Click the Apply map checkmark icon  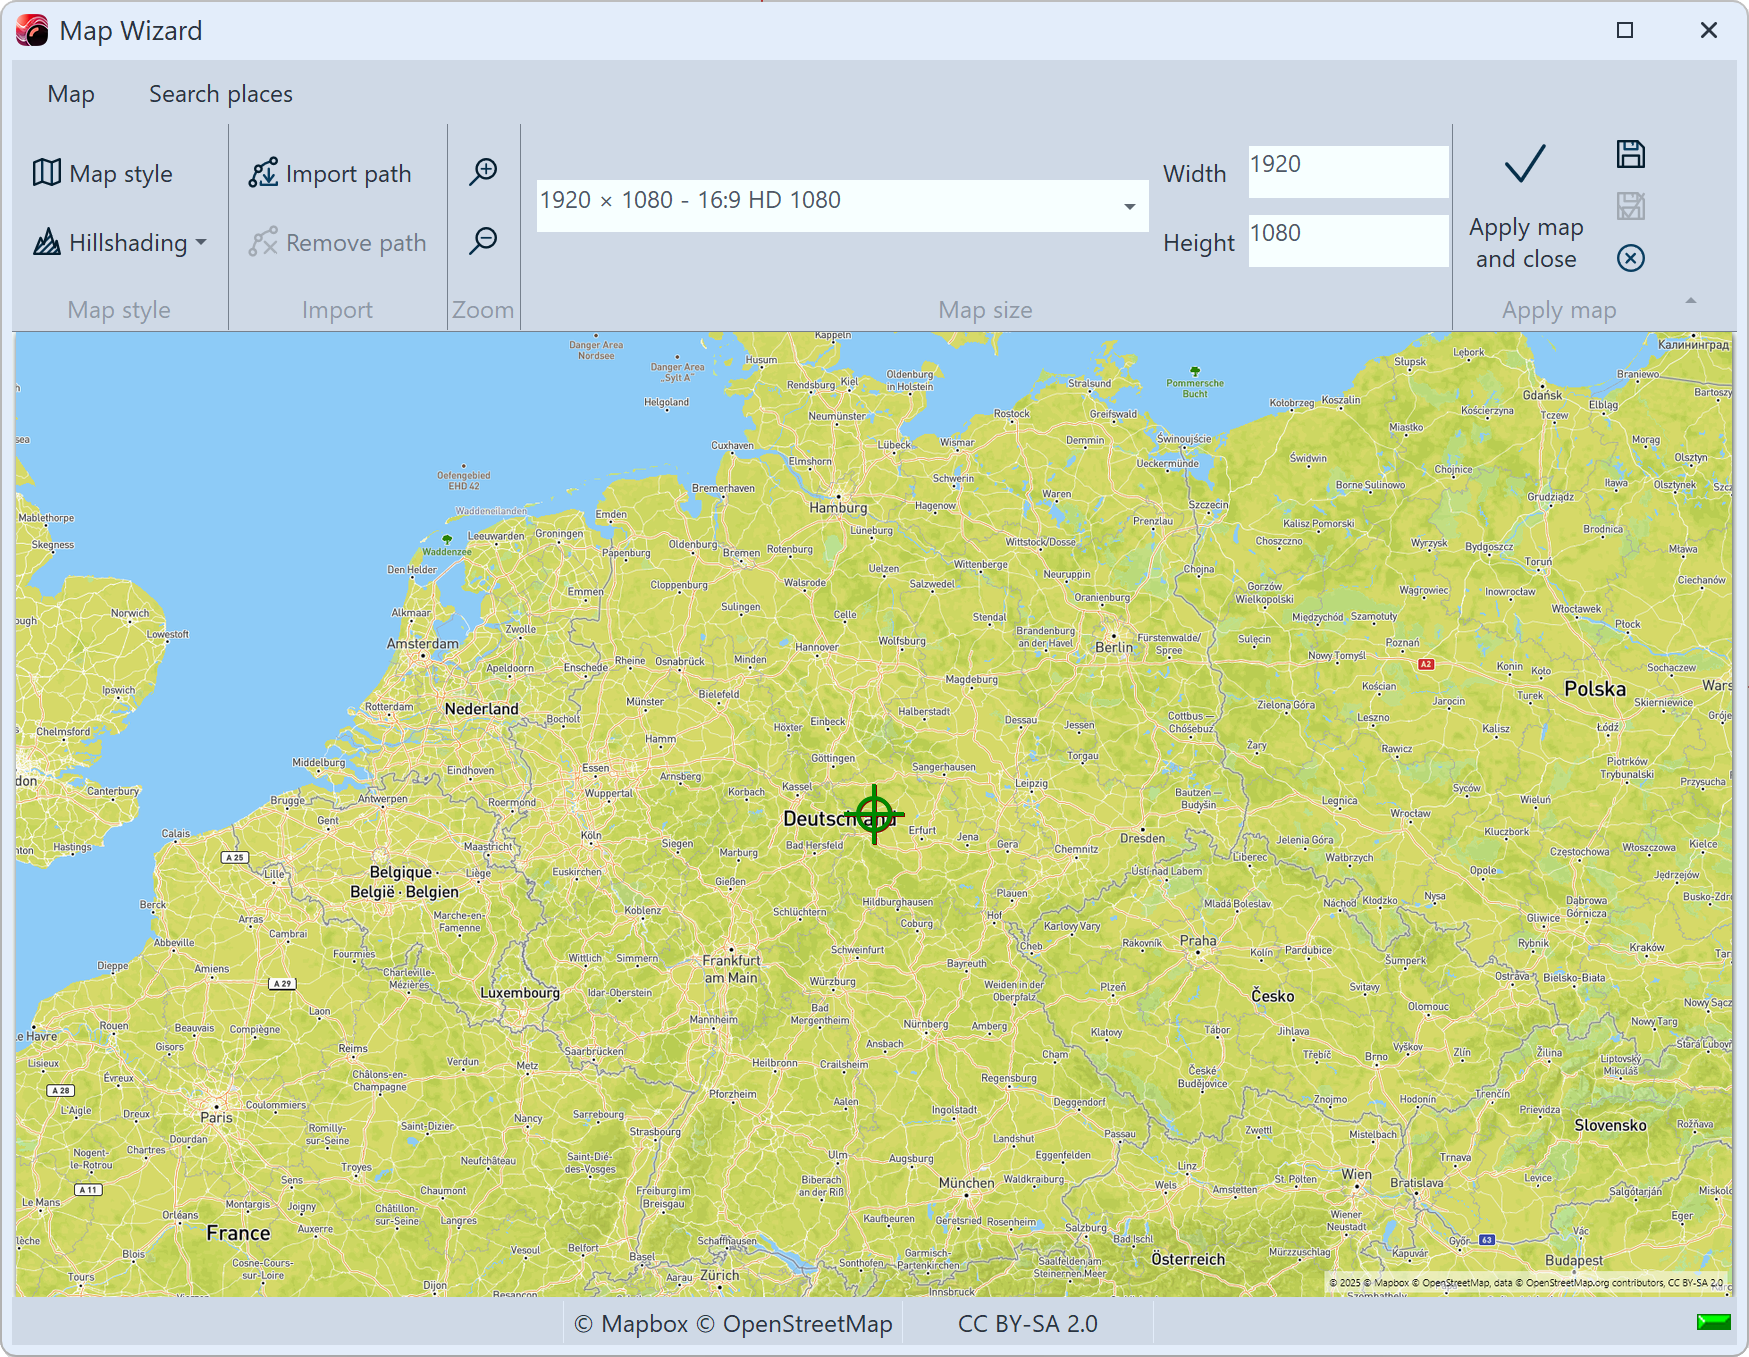1525,165
